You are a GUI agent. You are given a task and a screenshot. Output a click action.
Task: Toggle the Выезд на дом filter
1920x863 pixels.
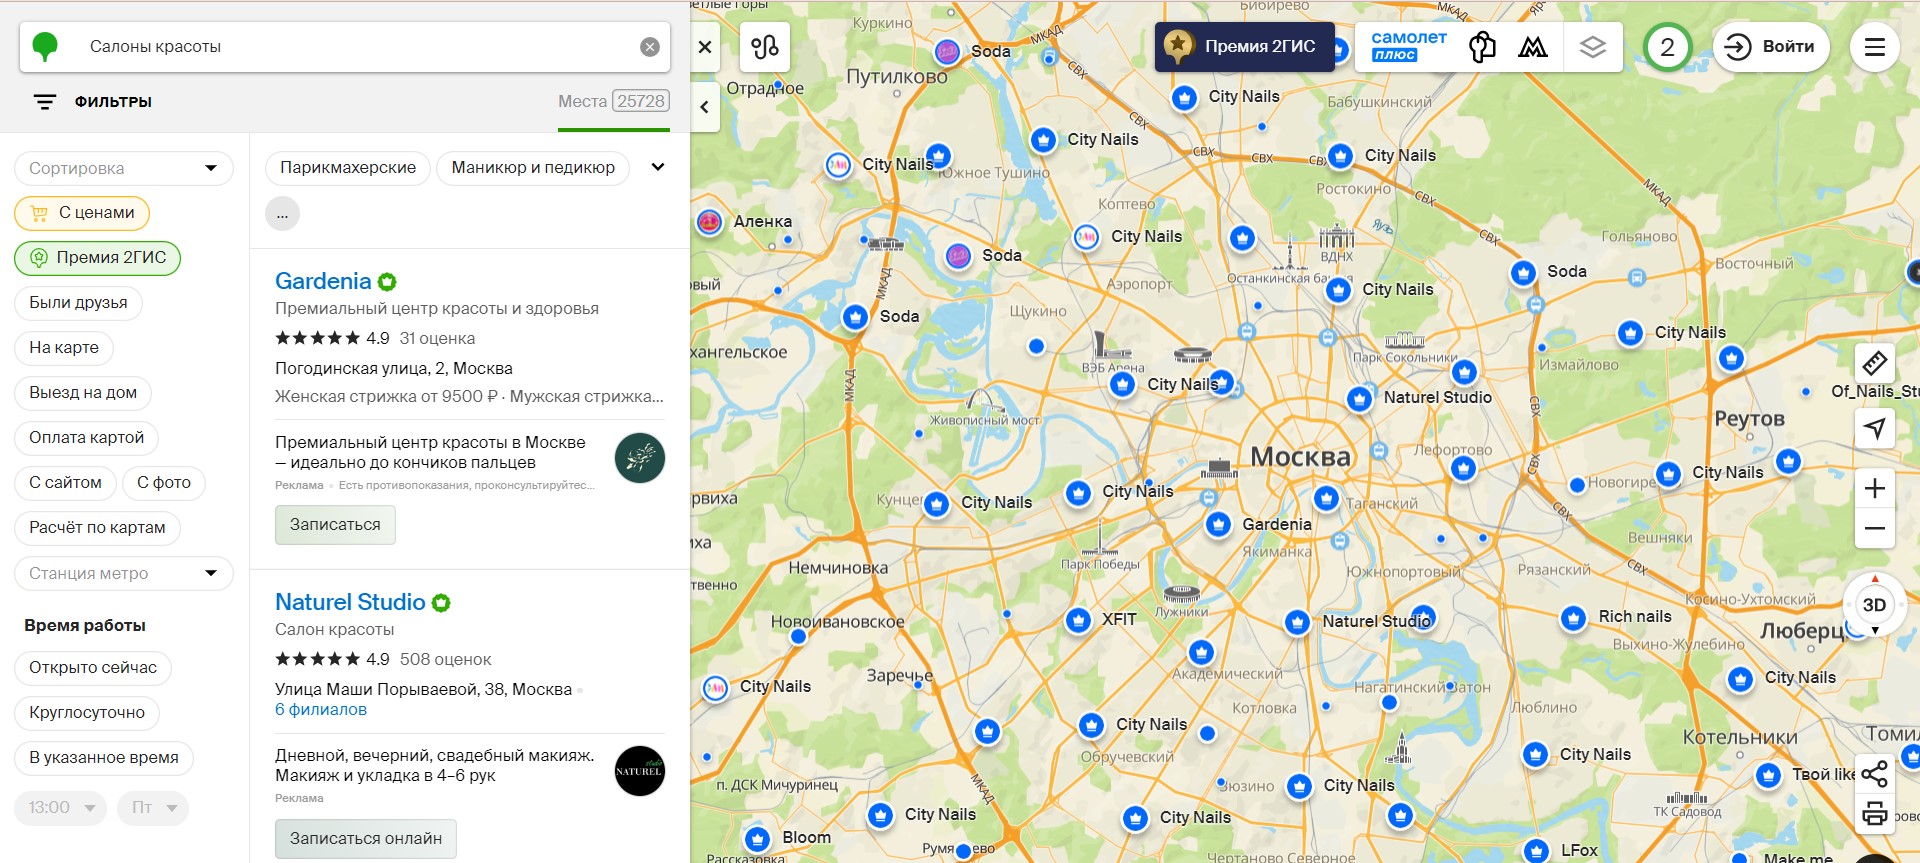83,393
